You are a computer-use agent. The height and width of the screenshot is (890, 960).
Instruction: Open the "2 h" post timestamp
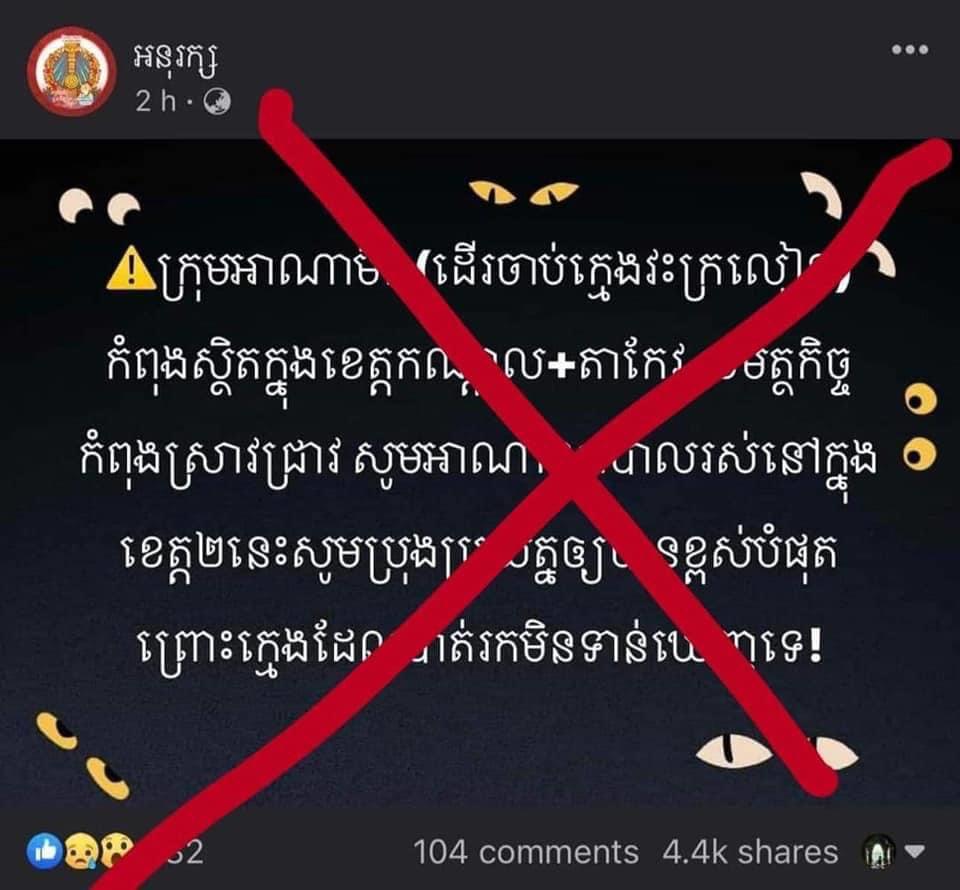pos(155,102)
